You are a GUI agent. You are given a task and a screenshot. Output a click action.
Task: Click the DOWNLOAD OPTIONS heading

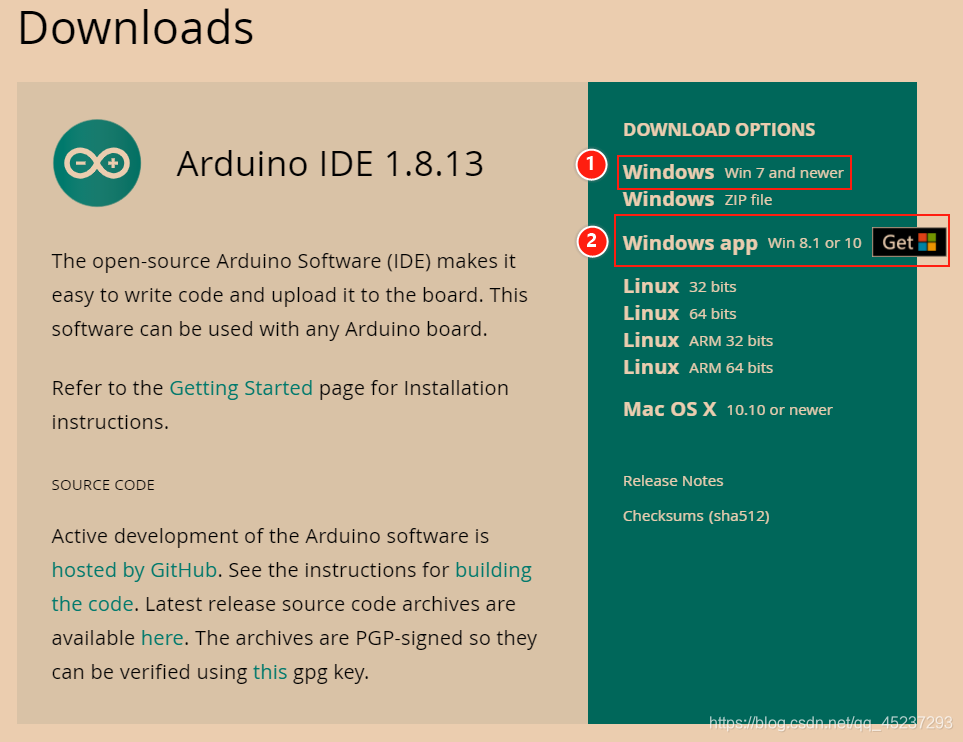[x=719, y=130]
